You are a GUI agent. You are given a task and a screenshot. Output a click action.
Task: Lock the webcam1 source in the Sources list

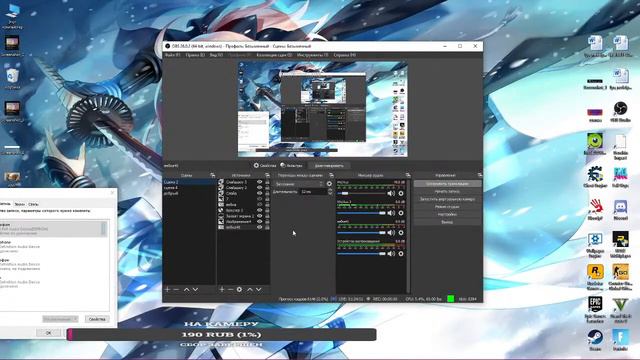(267, 227)
